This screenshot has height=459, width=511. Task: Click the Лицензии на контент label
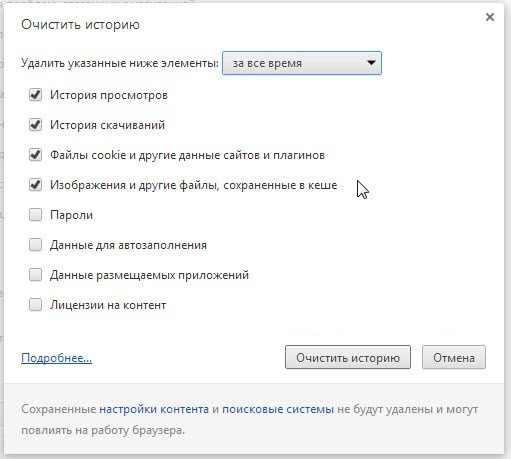(108, 305)
